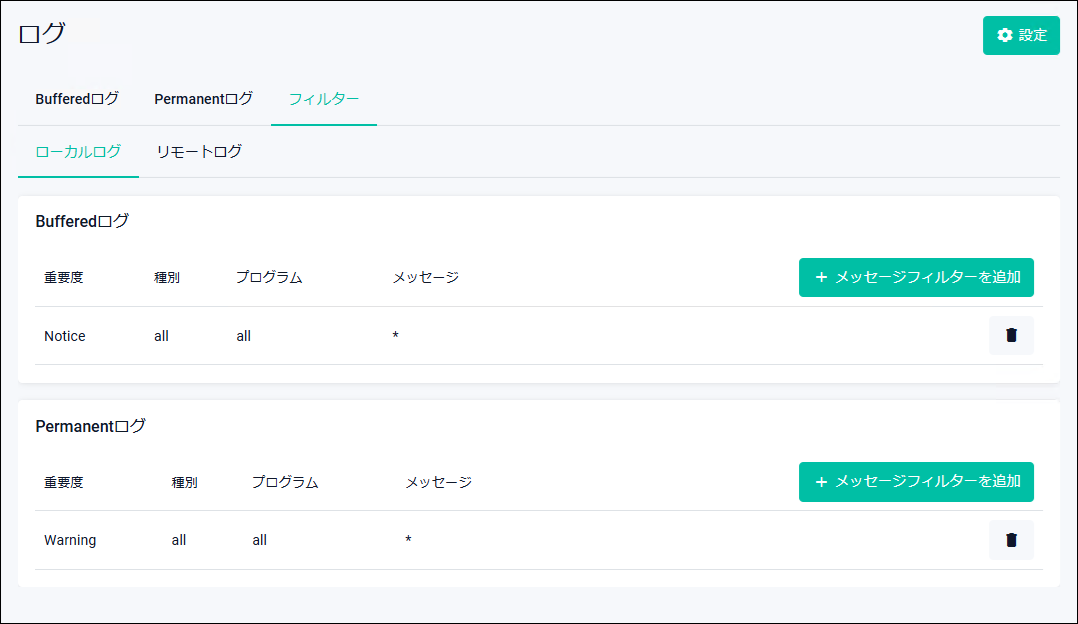Select the フィルター tab
The width and height of the screenshot is (1078, 624).
click(323, 99)
